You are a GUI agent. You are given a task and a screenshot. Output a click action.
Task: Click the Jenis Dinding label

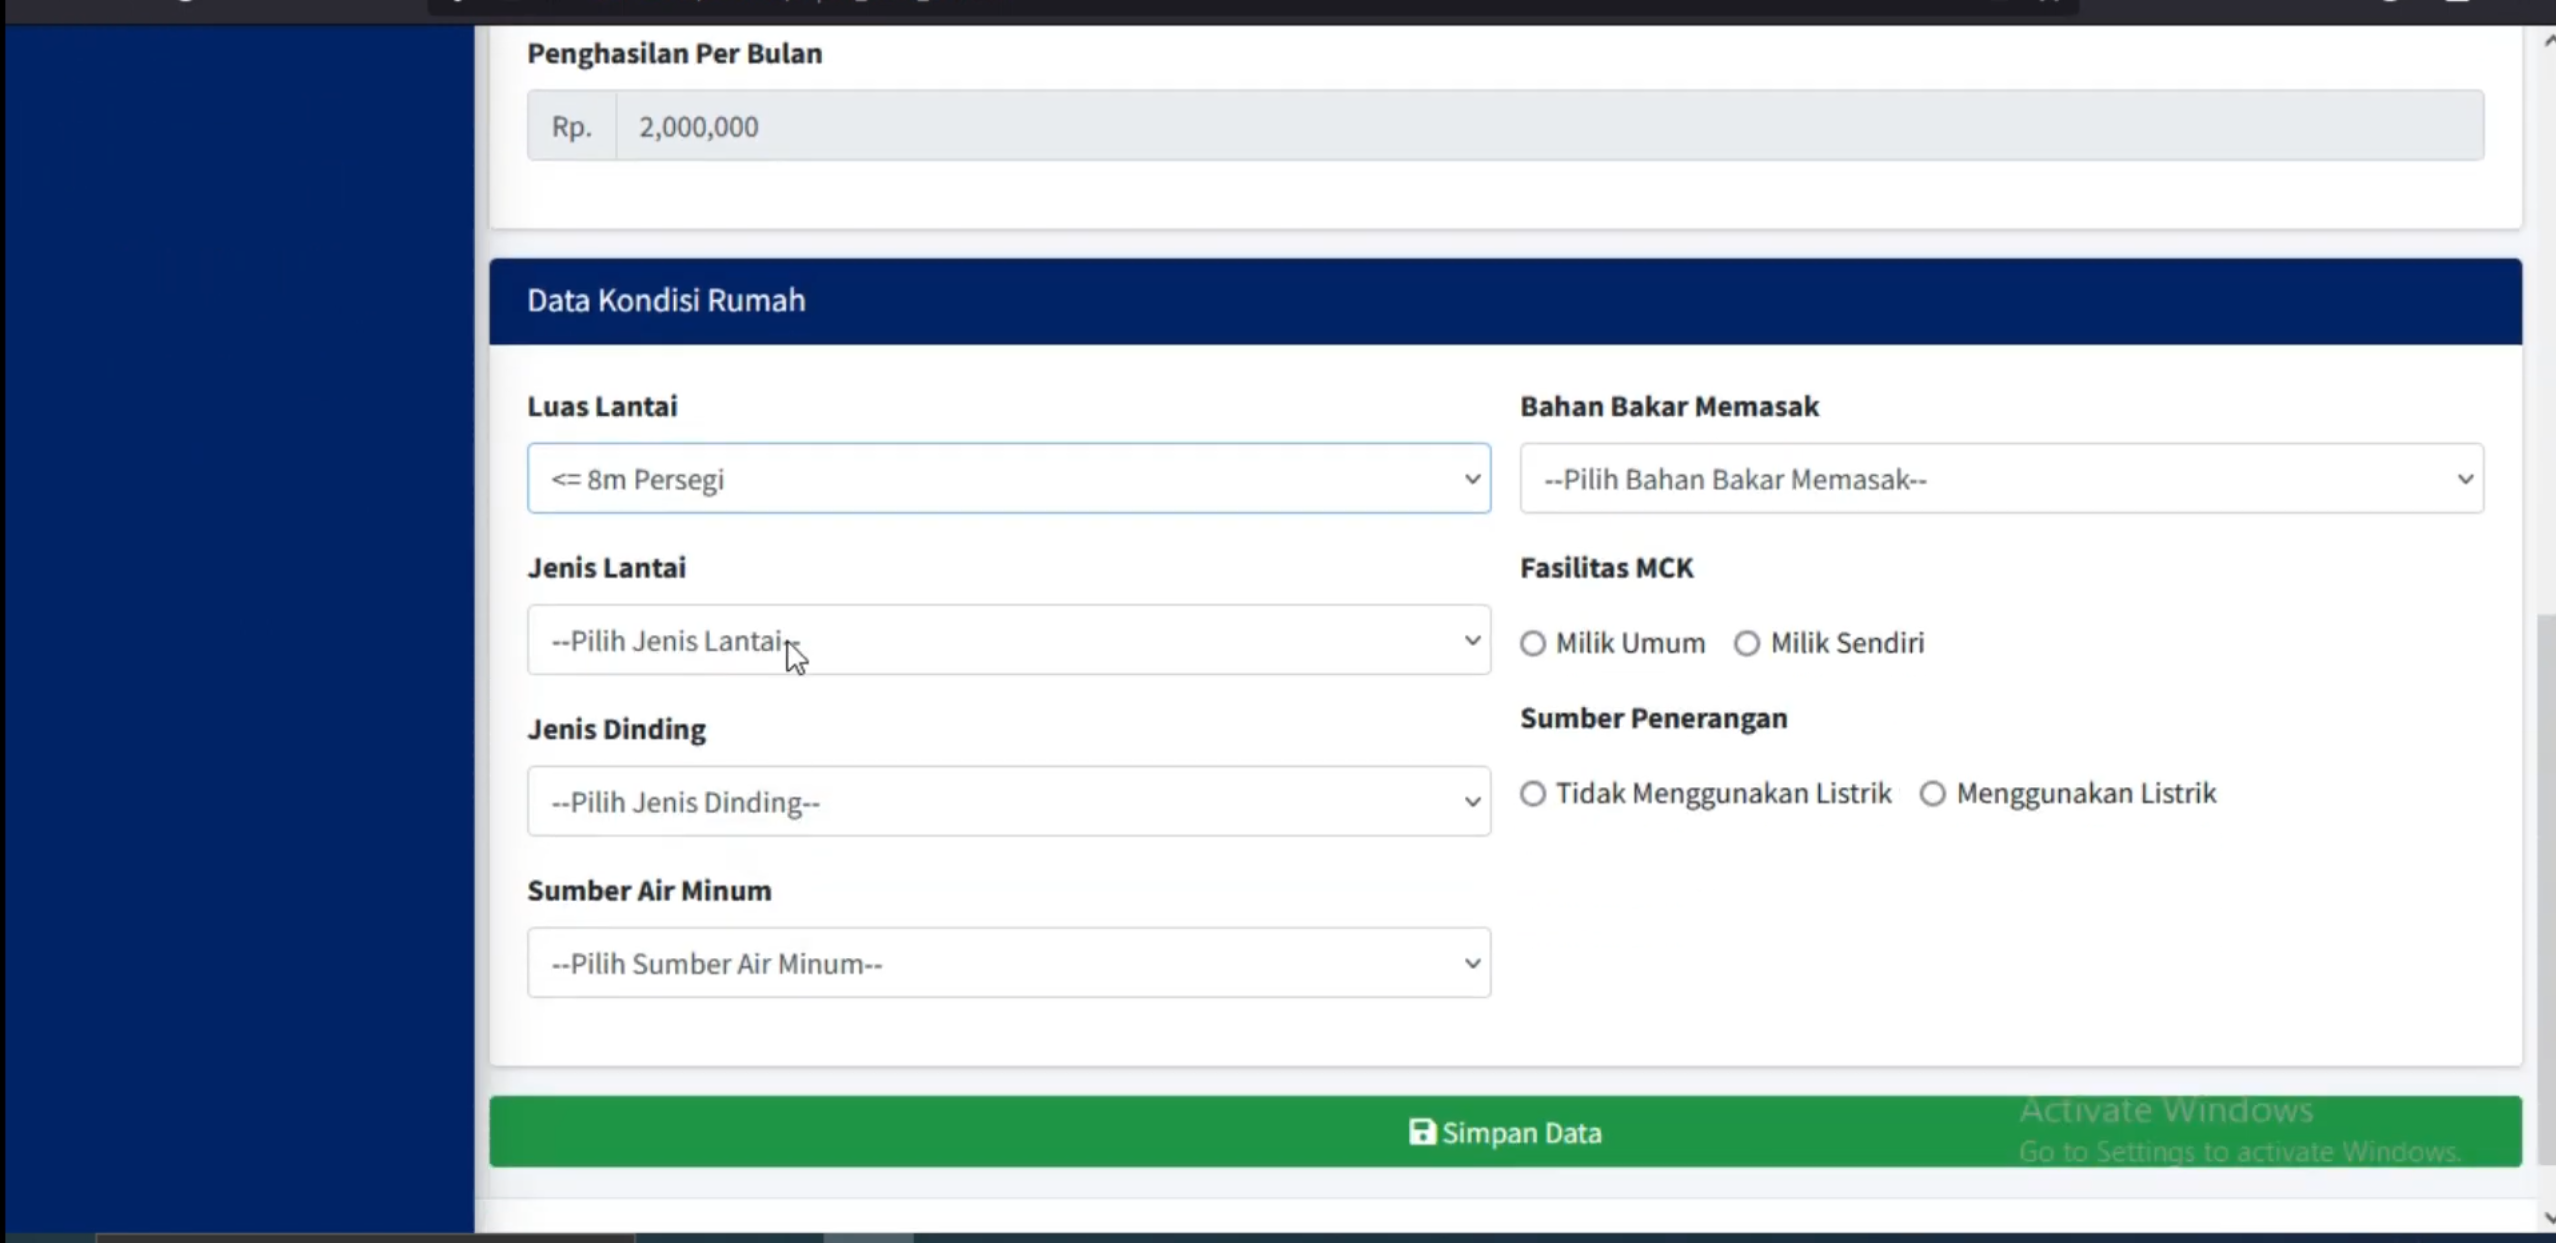coord(616,729)
